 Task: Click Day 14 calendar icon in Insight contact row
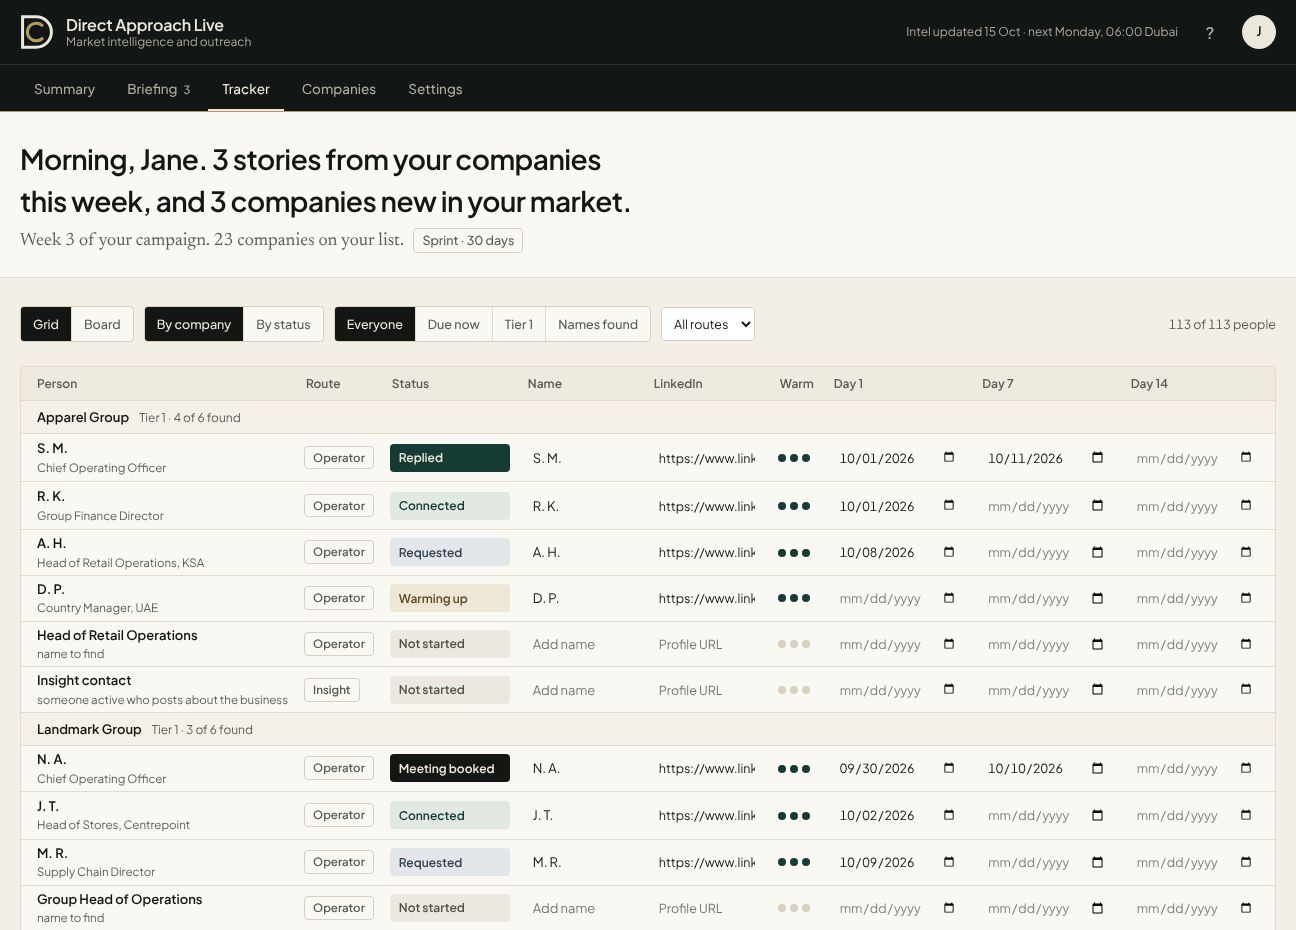tap(1246, 689)
